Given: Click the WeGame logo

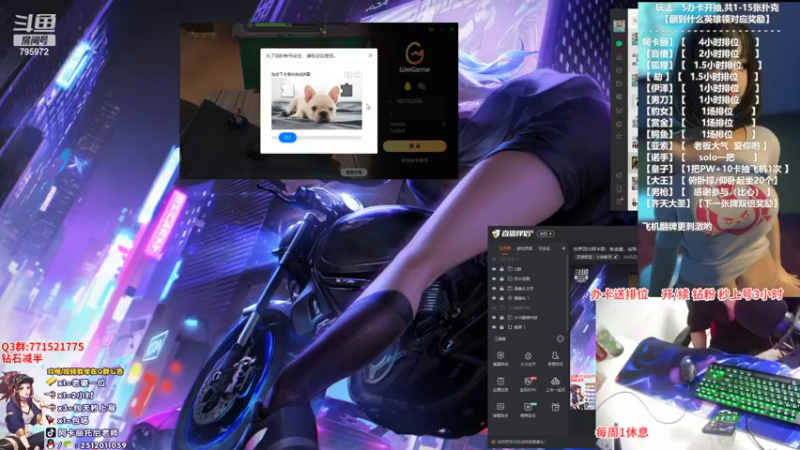Looking at the screenshot, I should (414, 57).
